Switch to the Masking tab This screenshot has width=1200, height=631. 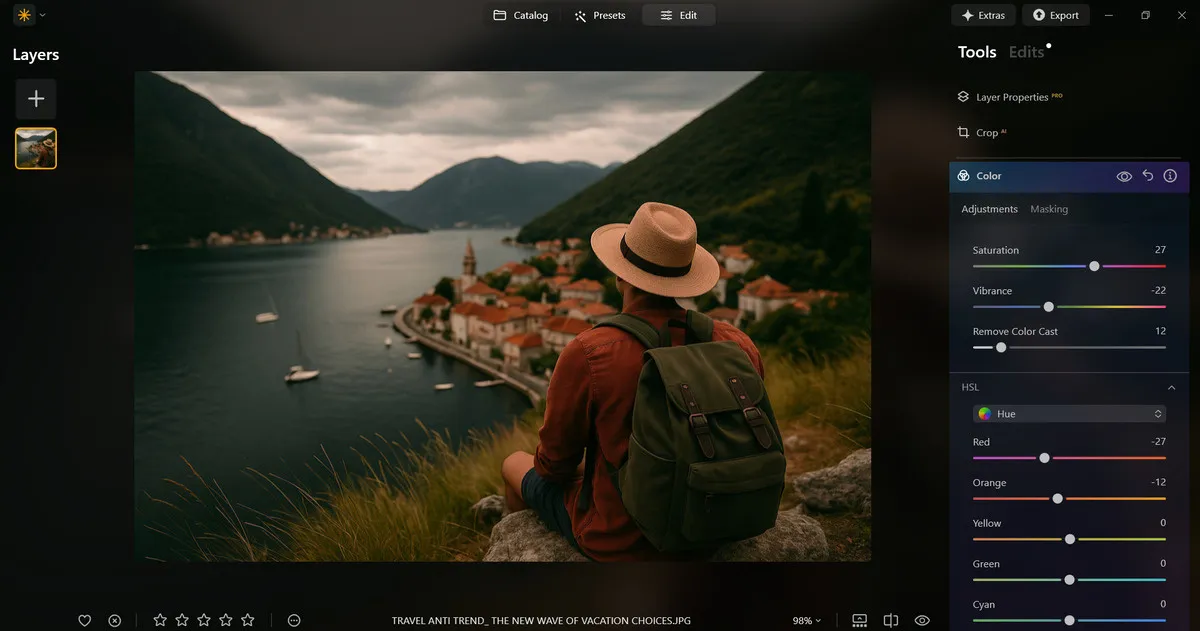[1049, 209]
